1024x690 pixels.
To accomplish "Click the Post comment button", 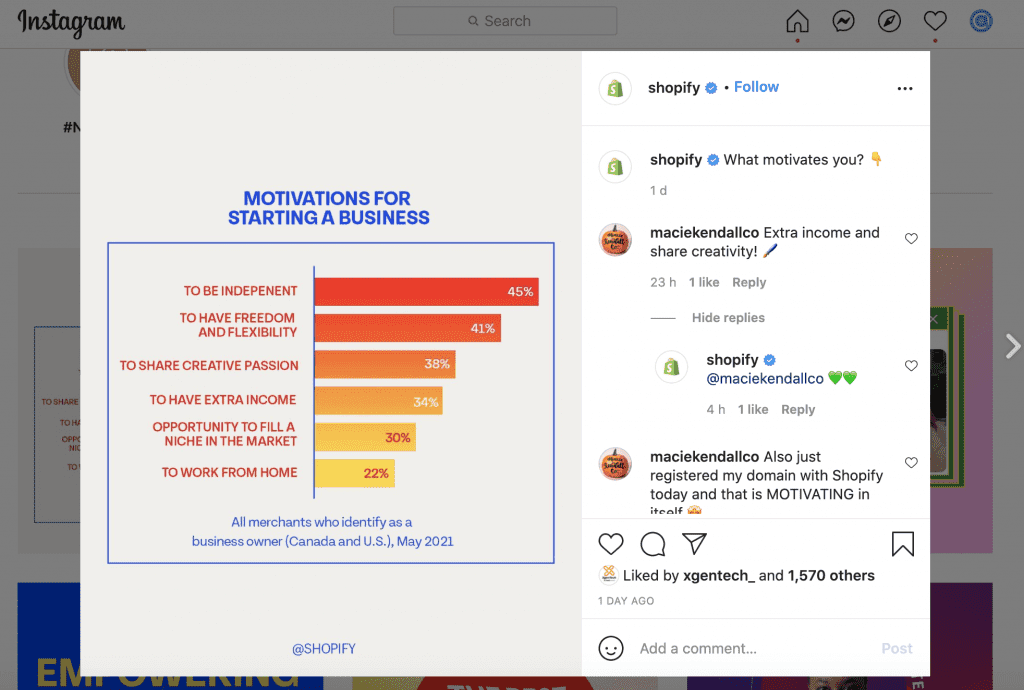I will pos(897,648).
